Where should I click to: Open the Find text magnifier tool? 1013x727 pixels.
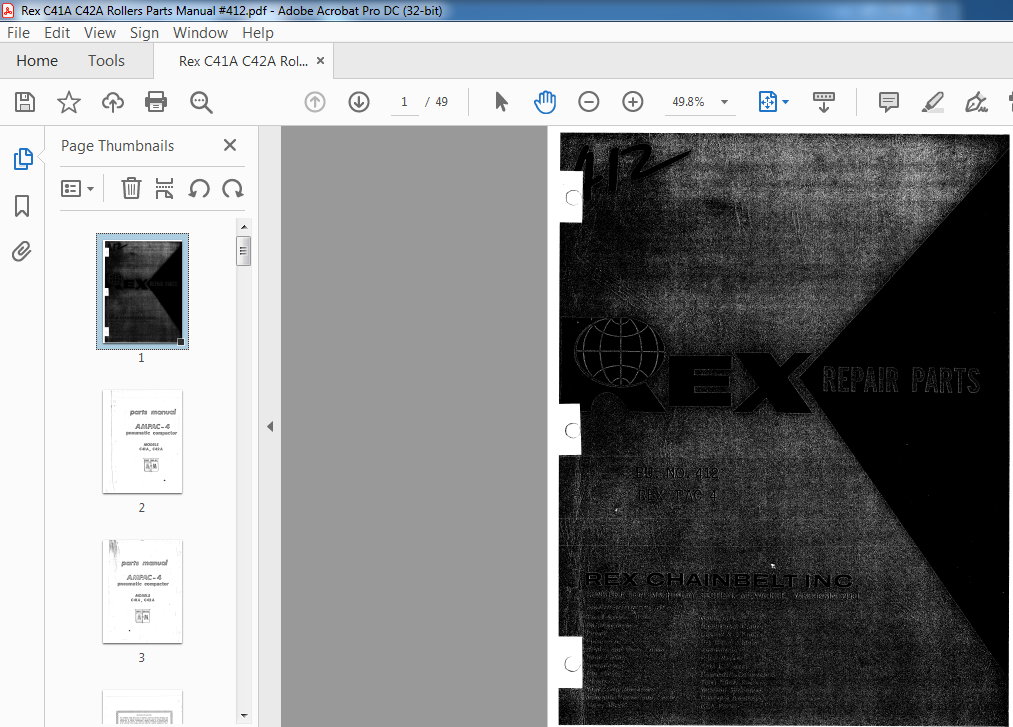[201, 102]
